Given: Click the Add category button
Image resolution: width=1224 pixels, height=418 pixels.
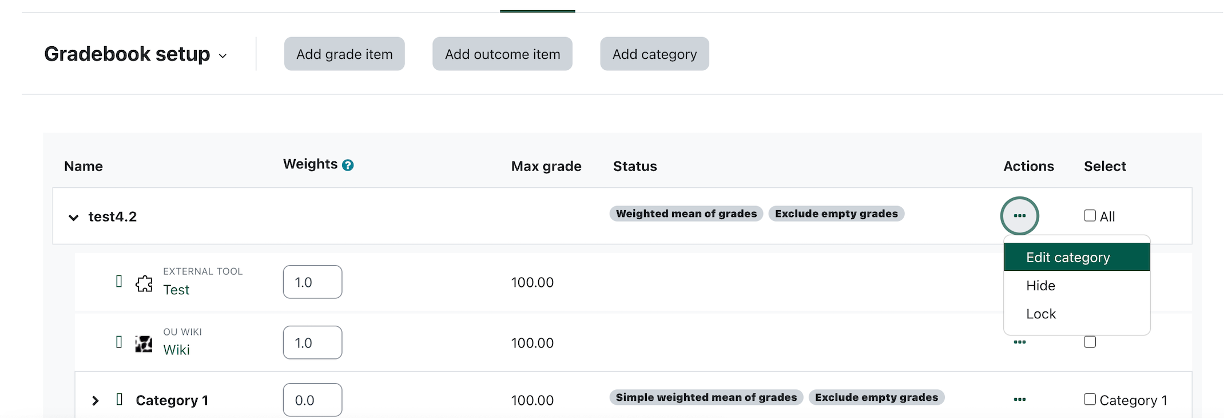Looking at the screenshot, I should [x=654, y=54].
